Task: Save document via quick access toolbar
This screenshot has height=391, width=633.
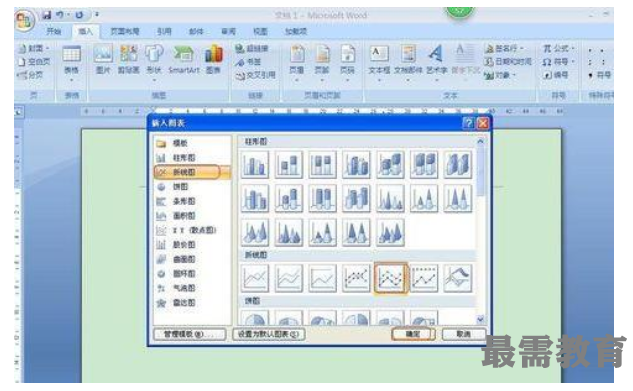Action: point(47,15)
